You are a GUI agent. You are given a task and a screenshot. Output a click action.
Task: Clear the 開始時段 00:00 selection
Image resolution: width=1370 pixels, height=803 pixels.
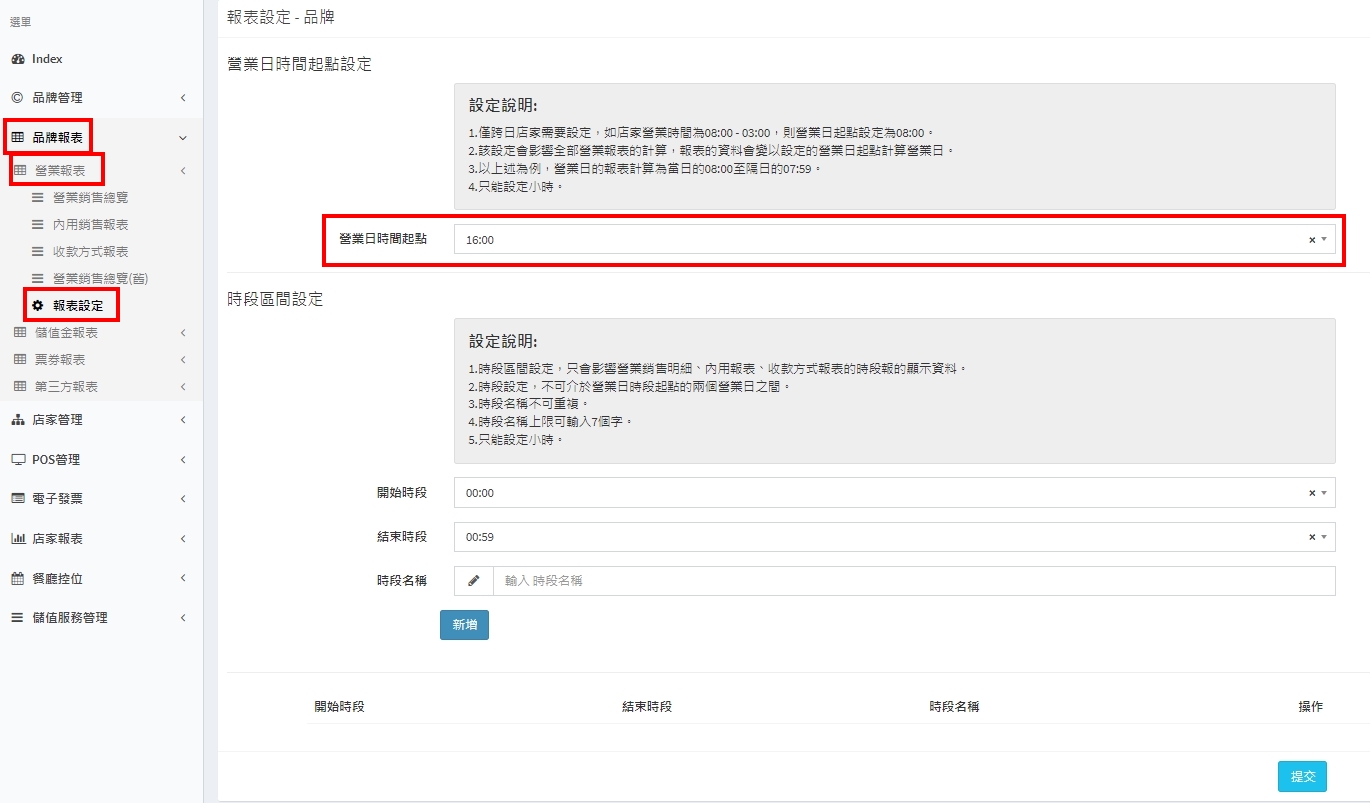coord(1312,493)
